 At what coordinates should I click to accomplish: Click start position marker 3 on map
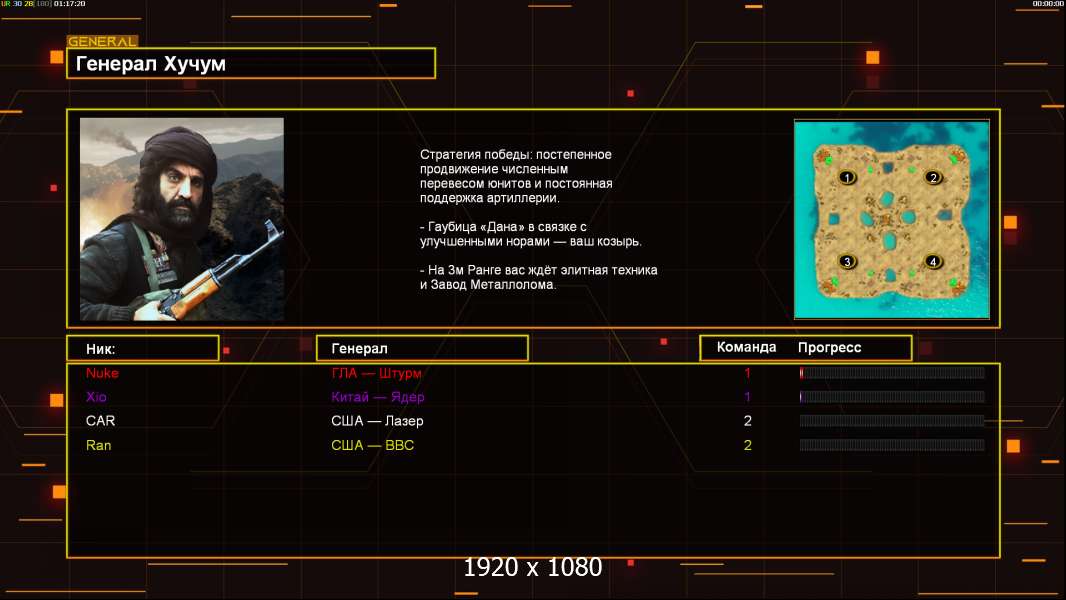(846, 261)
